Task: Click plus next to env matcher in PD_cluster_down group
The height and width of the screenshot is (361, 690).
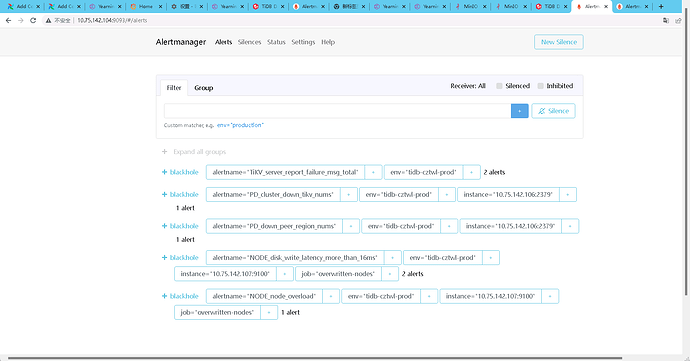Action: click(447, 194)
